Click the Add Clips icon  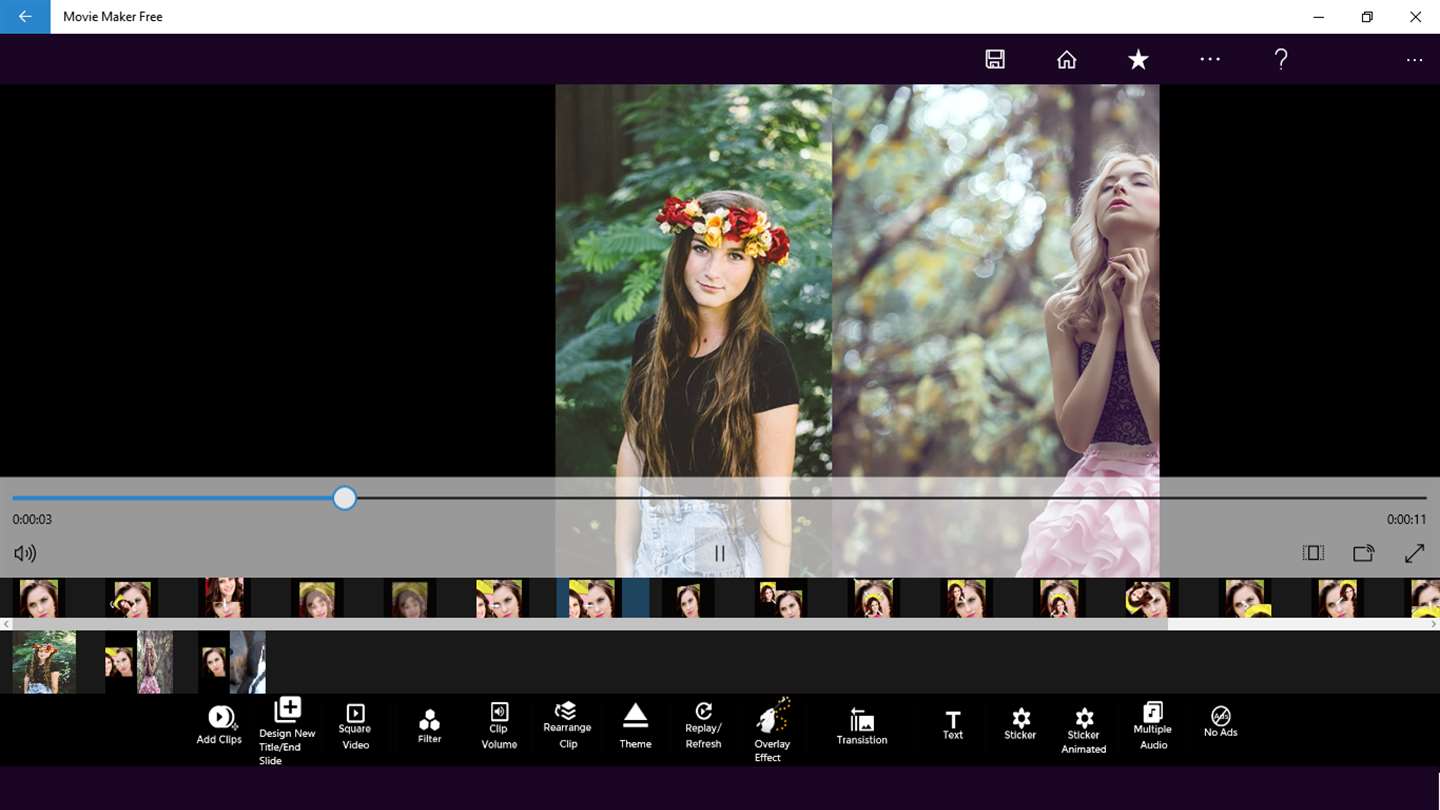point(220,717)
